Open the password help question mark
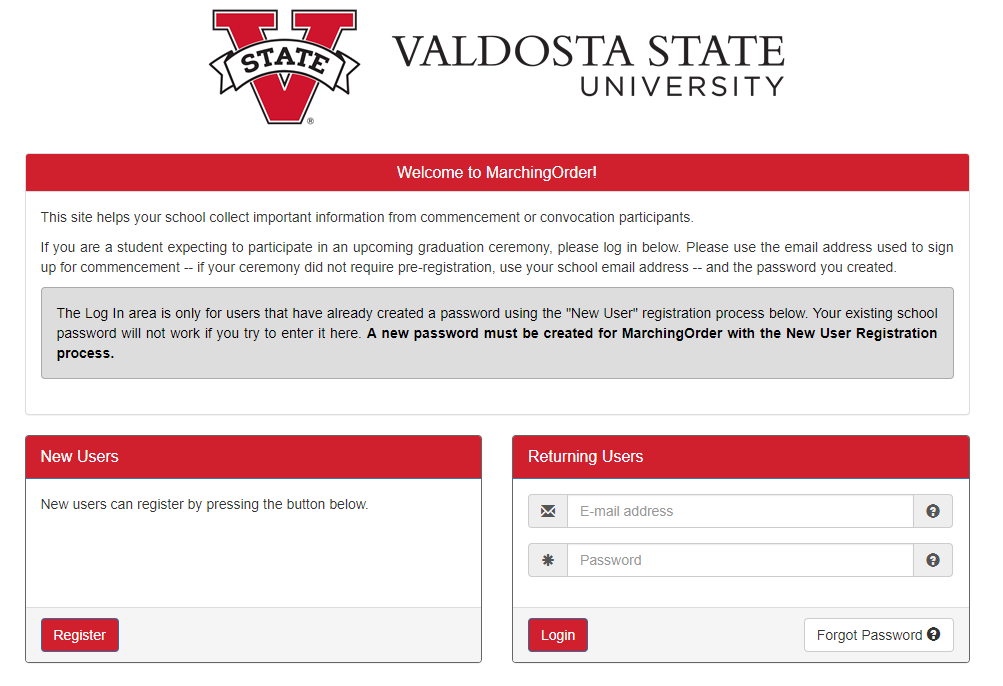This screenshot has height=686, width=1003. pyautogui.click(x=932, y=560)
